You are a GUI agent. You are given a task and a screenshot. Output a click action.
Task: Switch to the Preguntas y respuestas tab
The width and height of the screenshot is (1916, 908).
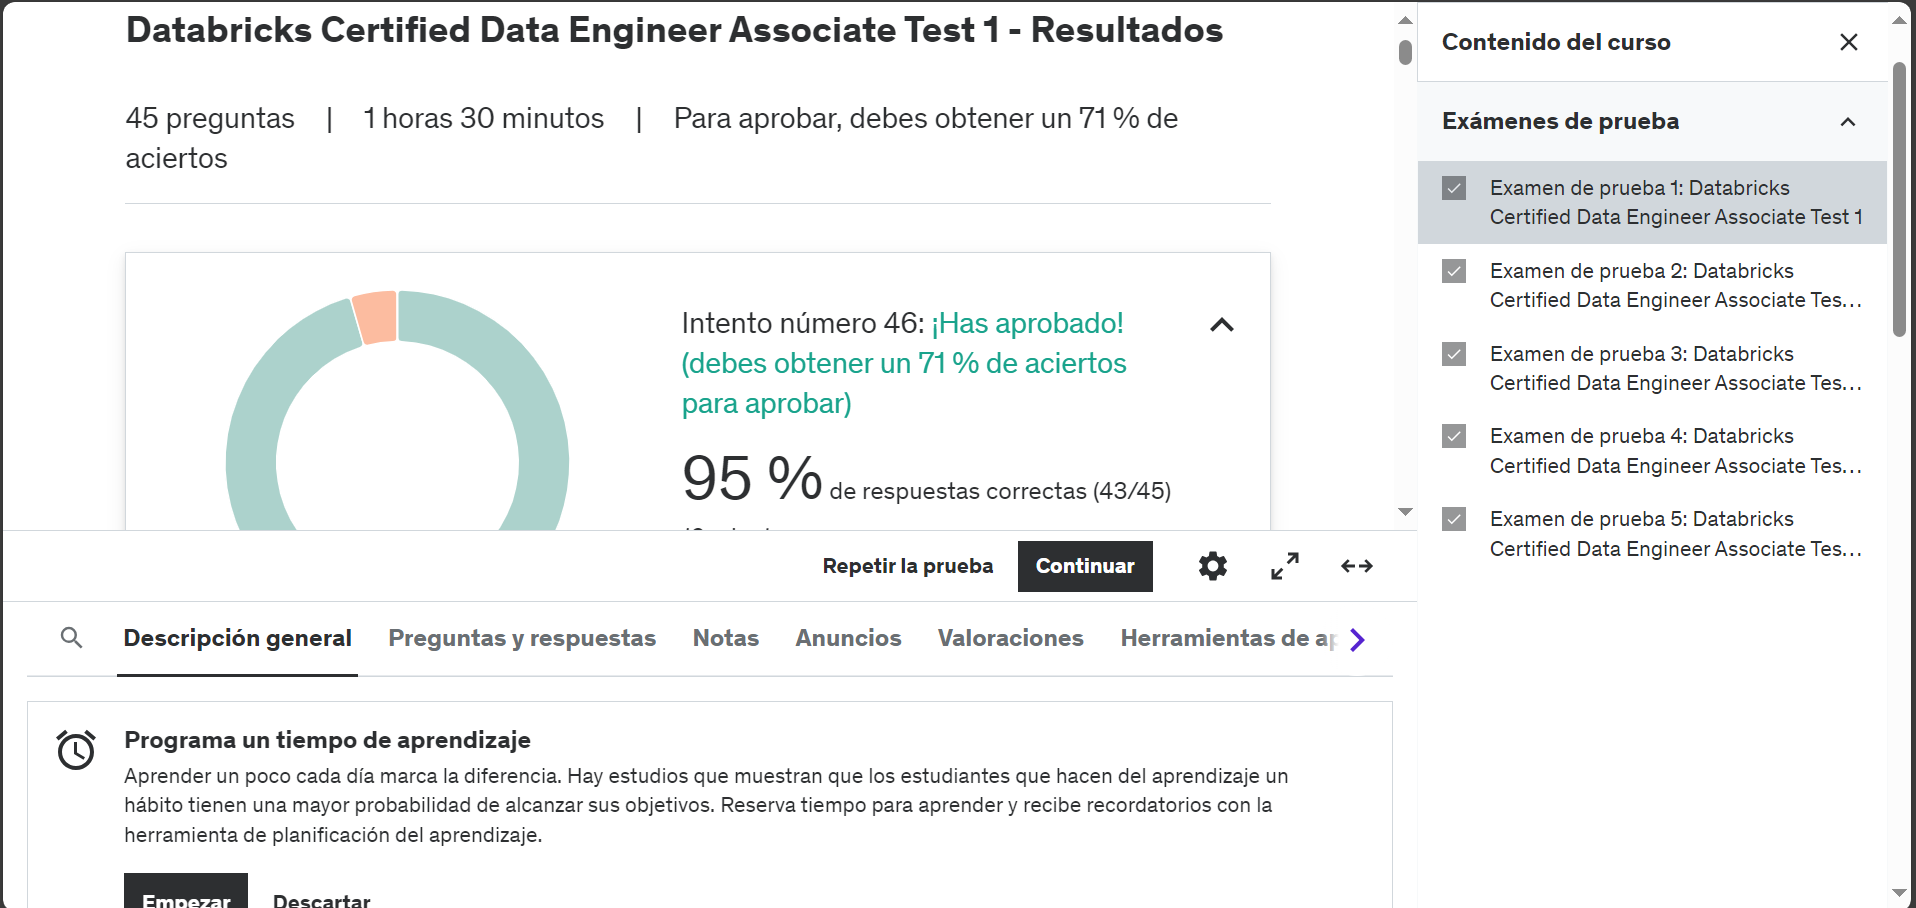521,638
